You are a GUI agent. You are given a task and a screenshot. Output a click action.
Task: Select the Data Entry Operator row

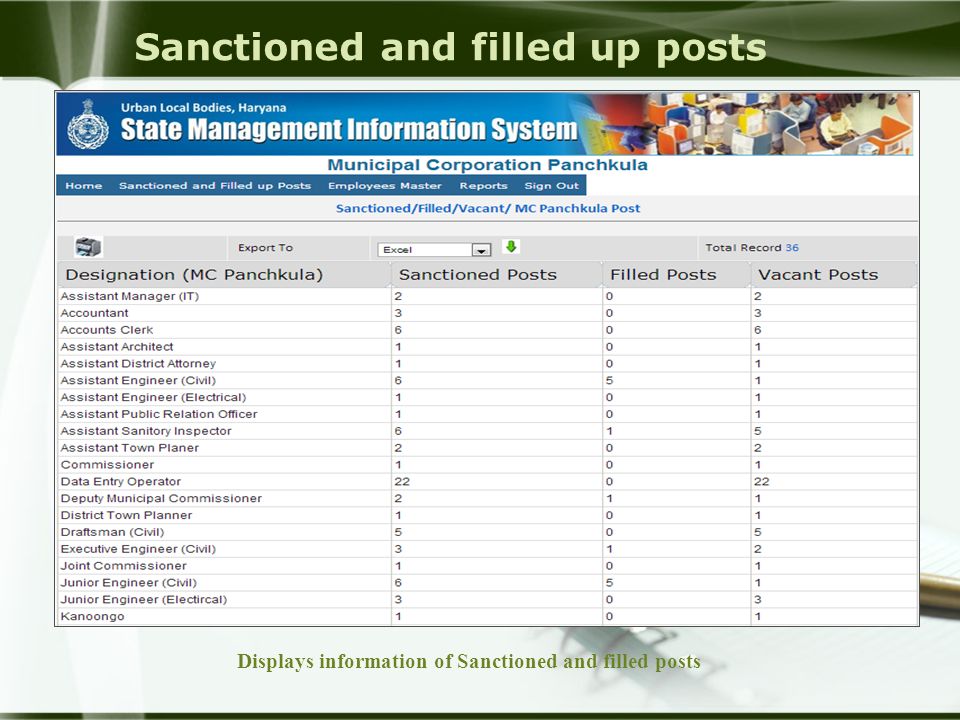[488, 481]
